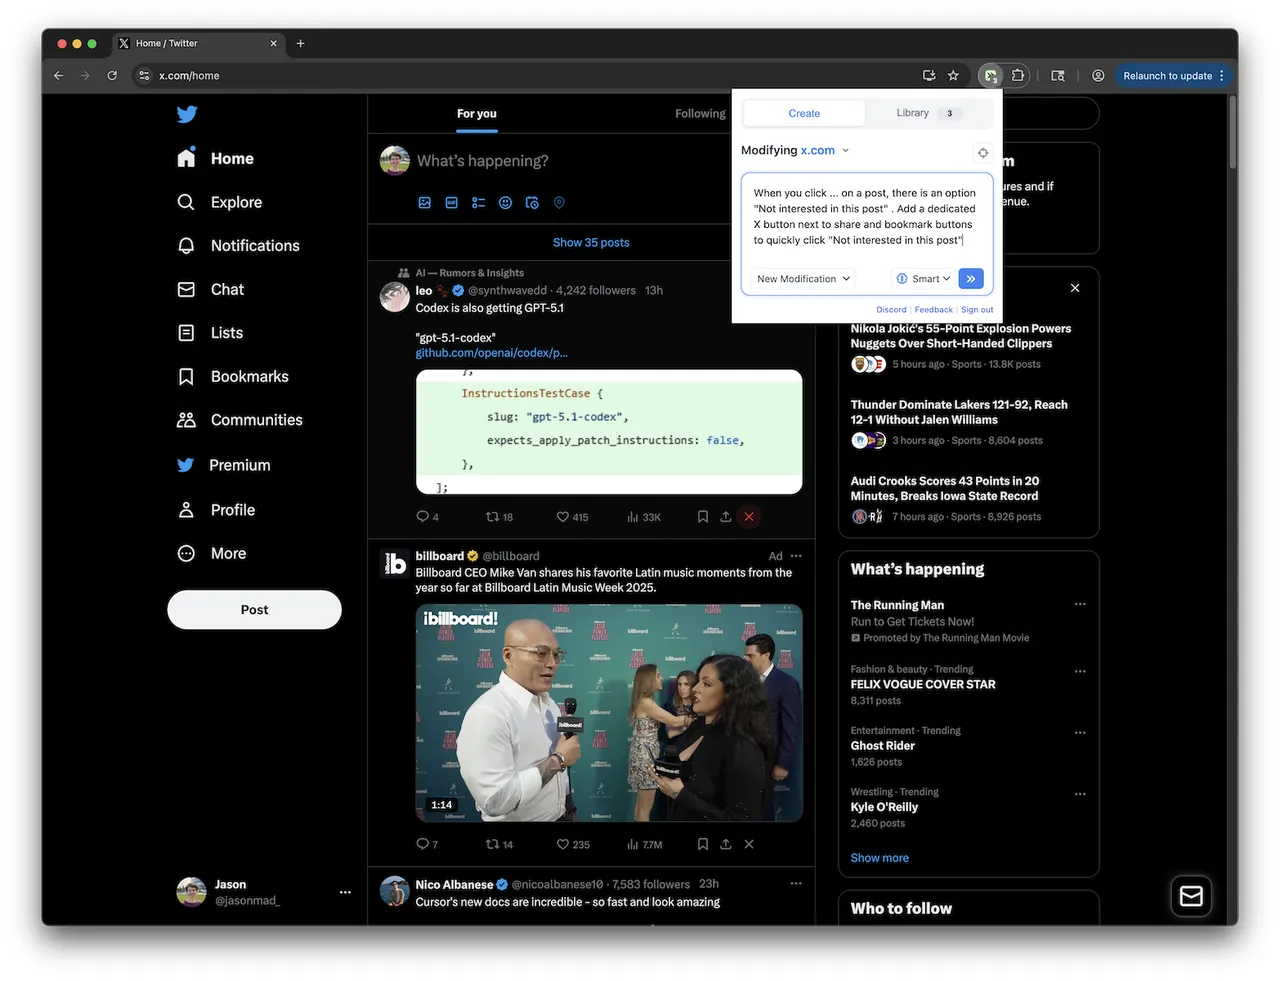The height and width of the screenshot is (981, 1280).
Task: Open Profile from the sidebar
Action: coord(216,510)
